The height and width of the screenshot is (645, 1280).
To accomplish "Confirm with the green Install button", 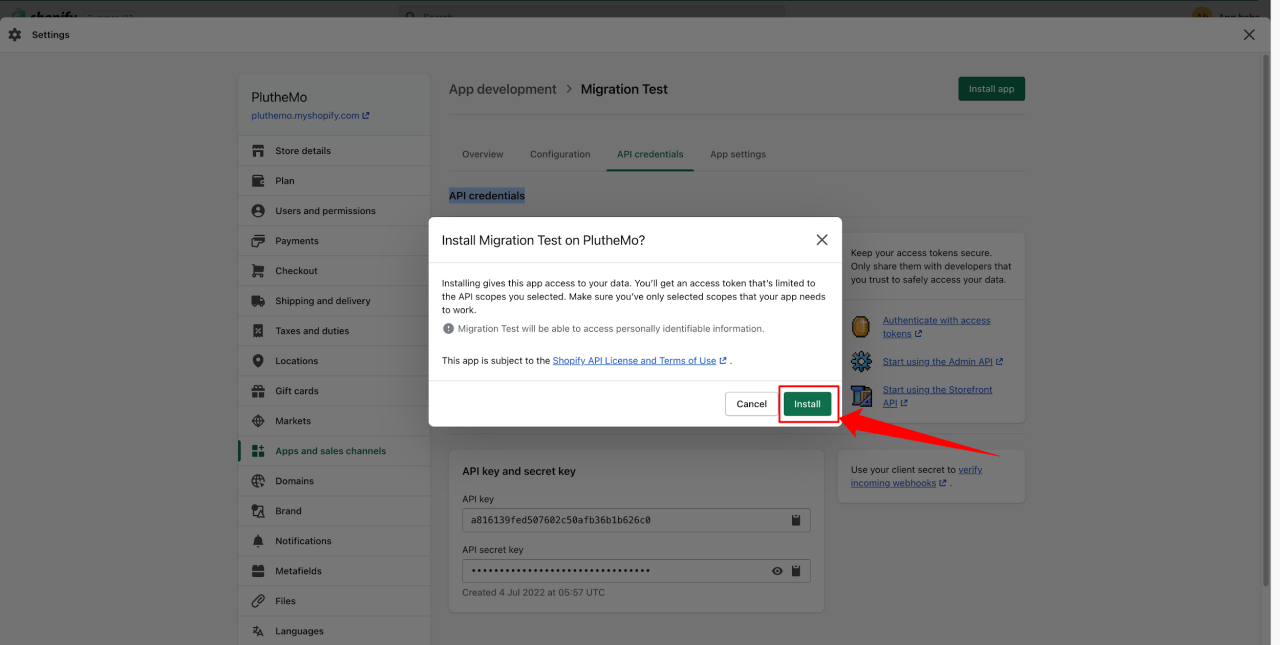I will point(807,404).
